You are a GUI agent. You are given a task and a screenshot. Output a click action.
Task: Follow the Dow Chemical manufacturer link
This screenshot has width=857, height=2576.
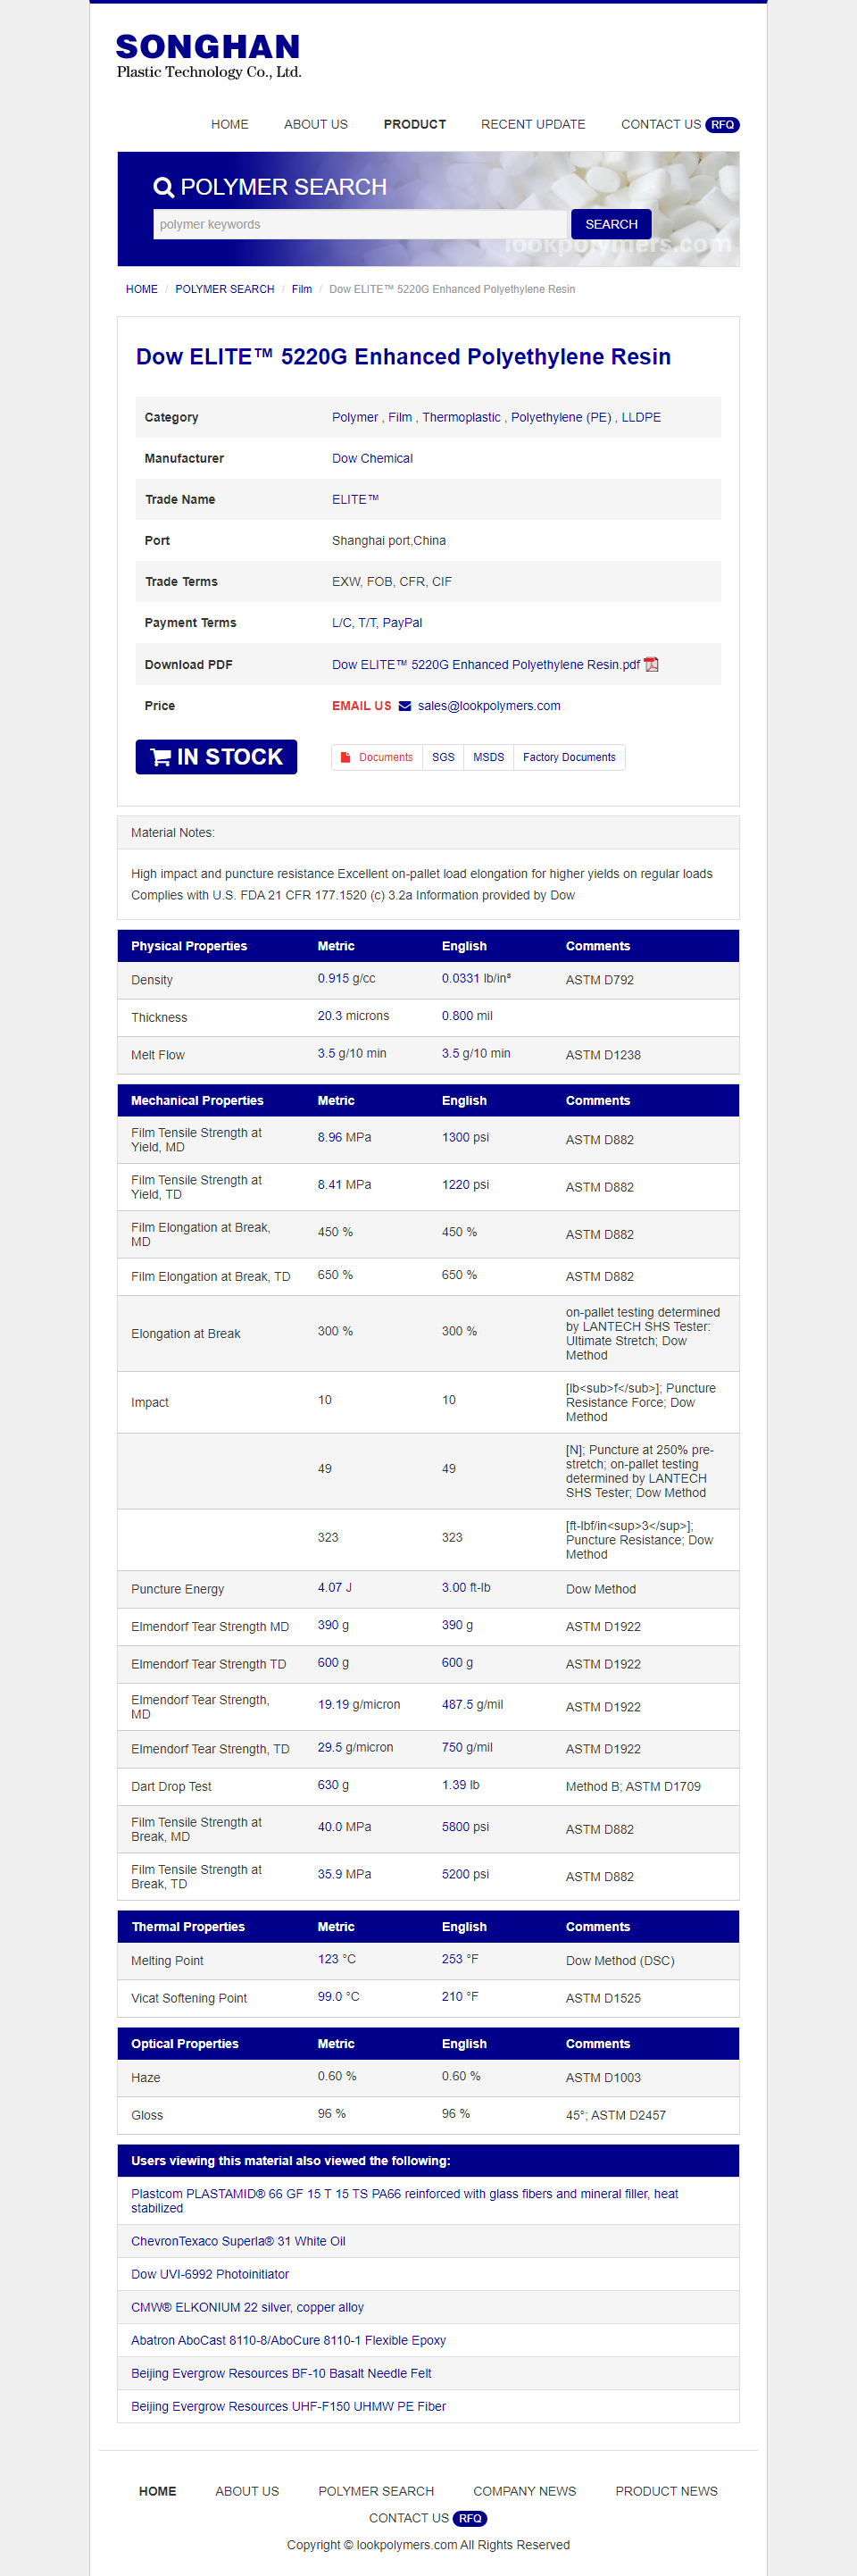[x=372, y=459]
